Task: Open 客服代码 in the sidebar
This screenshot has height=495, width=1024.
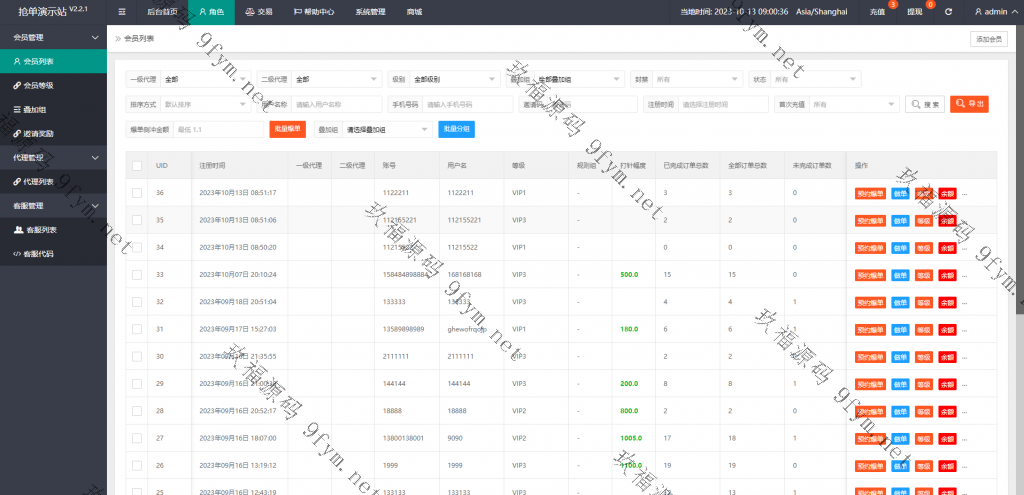Action: [54, 253]
